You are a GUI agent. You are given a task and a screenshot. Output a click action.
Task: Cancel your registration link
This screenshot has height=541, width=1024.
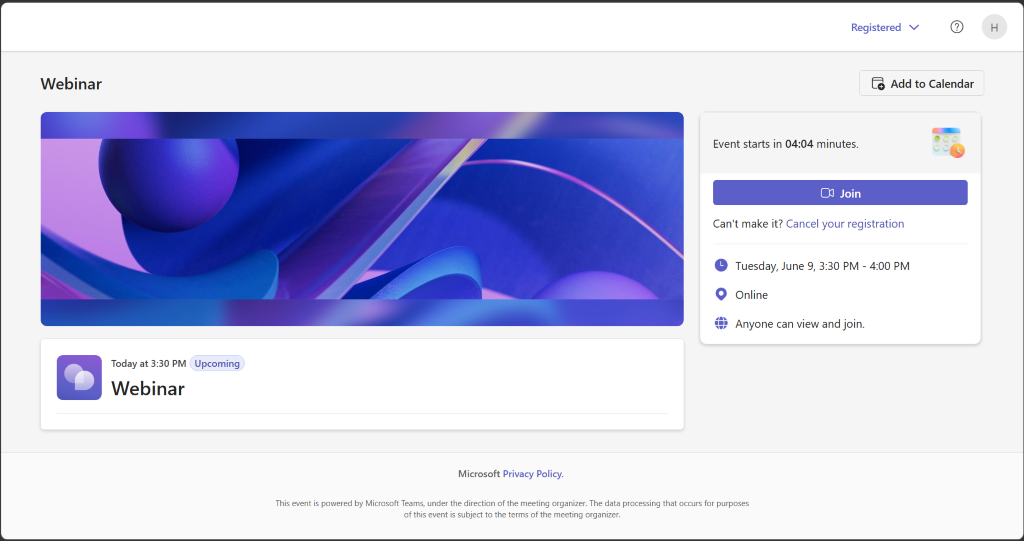pos(845,223)
